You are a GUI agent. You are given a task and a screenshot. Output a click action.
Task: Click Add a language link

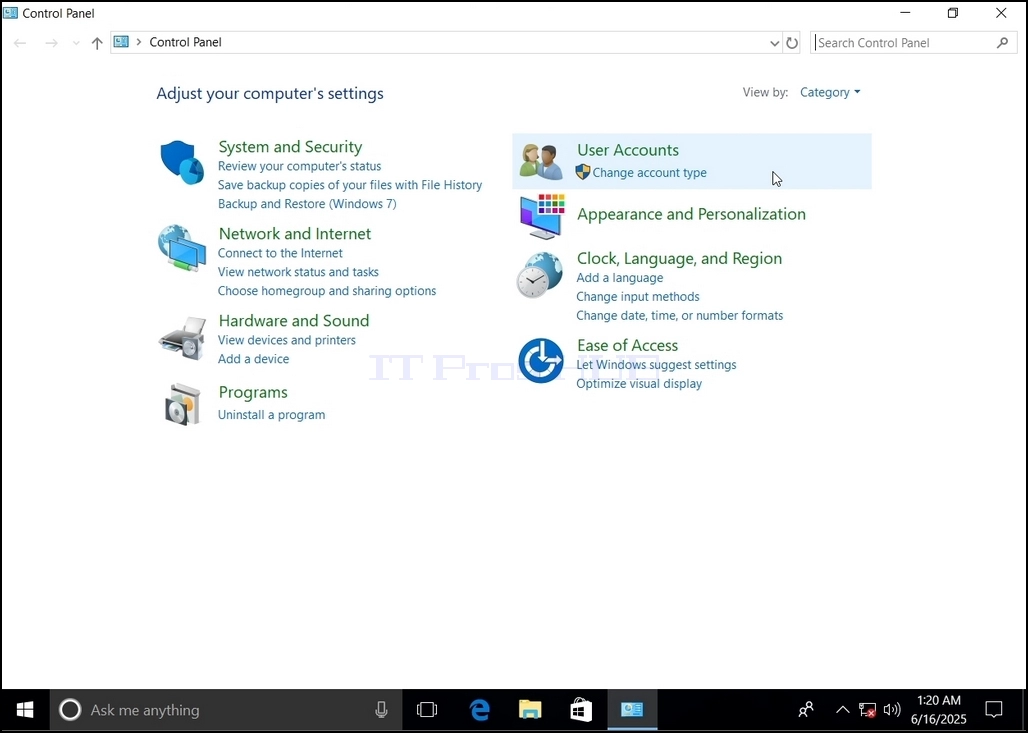coord(620,278)
